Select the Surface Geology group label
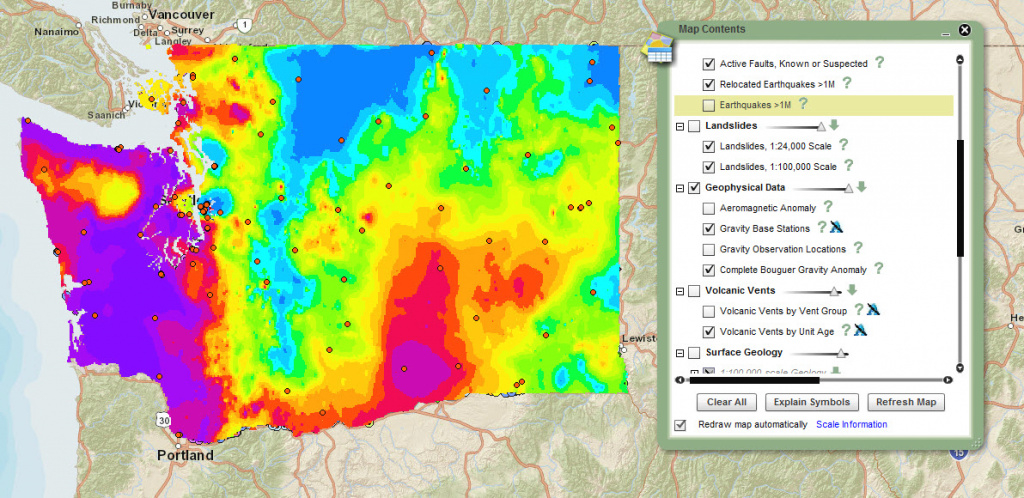Viewport: 1024px width, 498px height. click(x=743, y=352)
